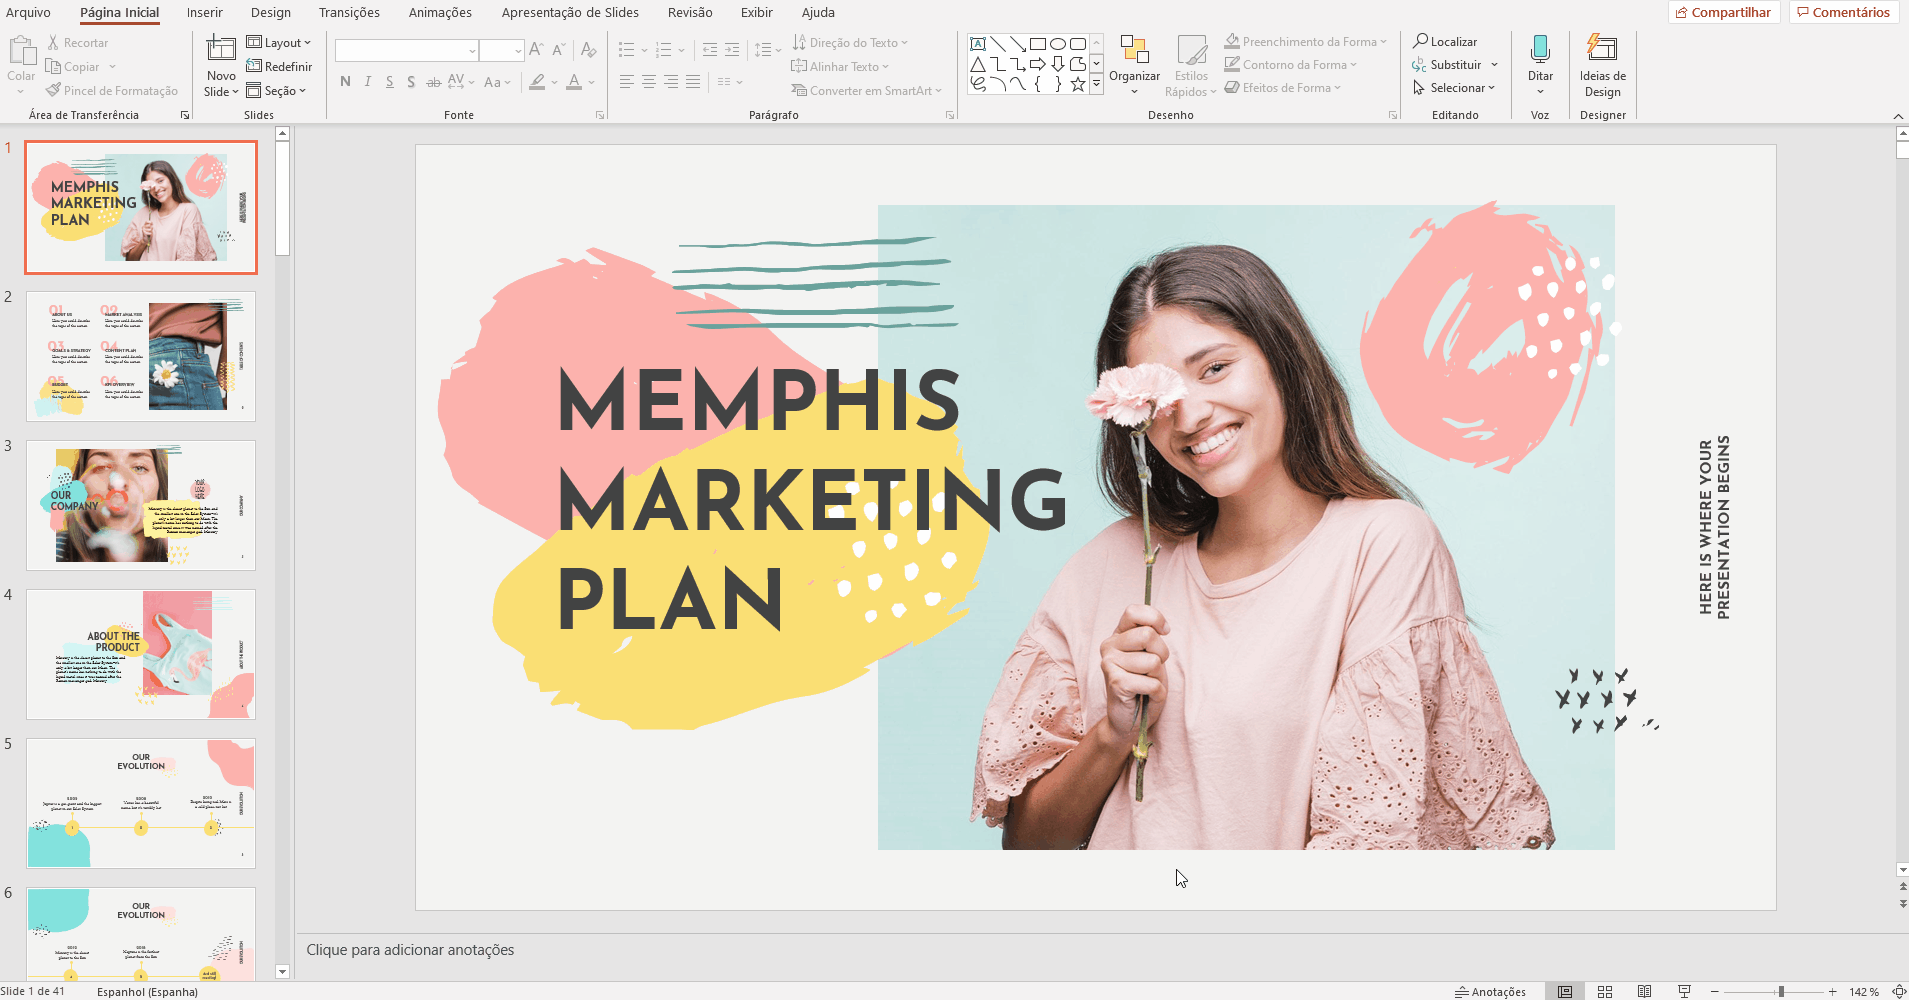
Task: Toggle bold (N) formatting
Action: tap(345, 82)
